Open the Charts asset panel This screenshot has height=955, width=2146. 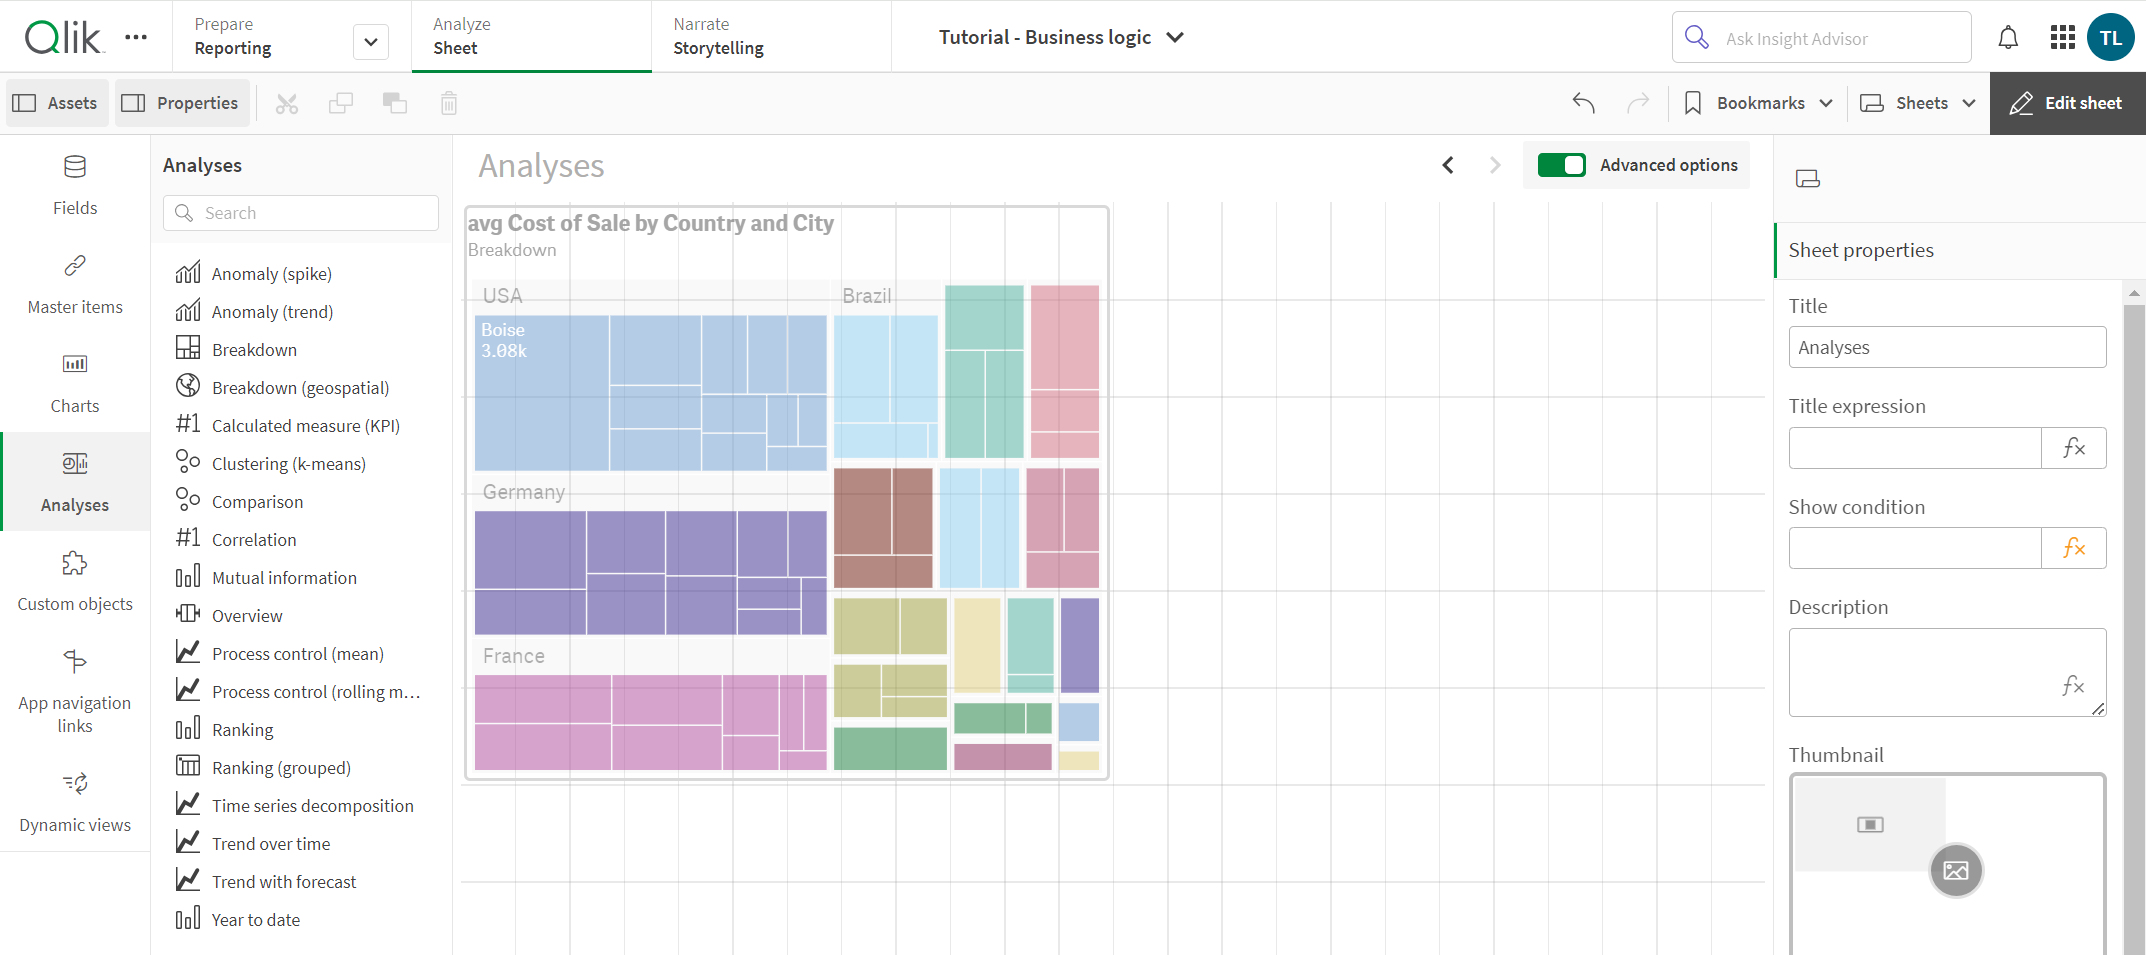[x=75, y=383]
